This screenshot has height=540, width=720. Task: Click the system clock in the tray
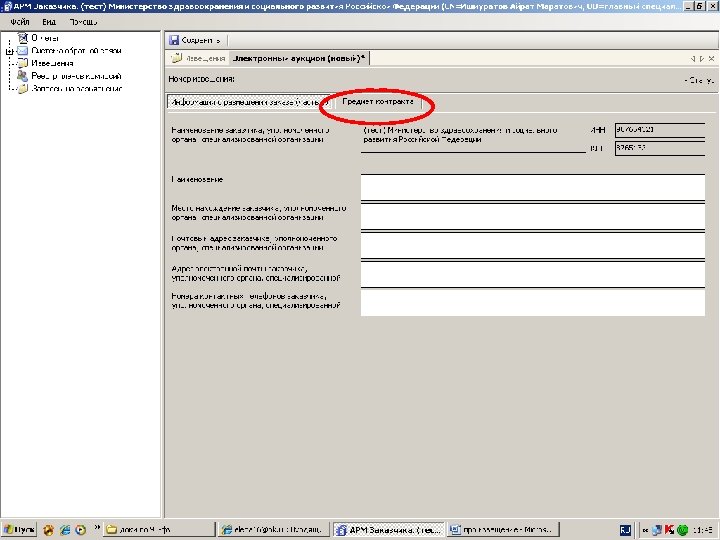[703, 530]
